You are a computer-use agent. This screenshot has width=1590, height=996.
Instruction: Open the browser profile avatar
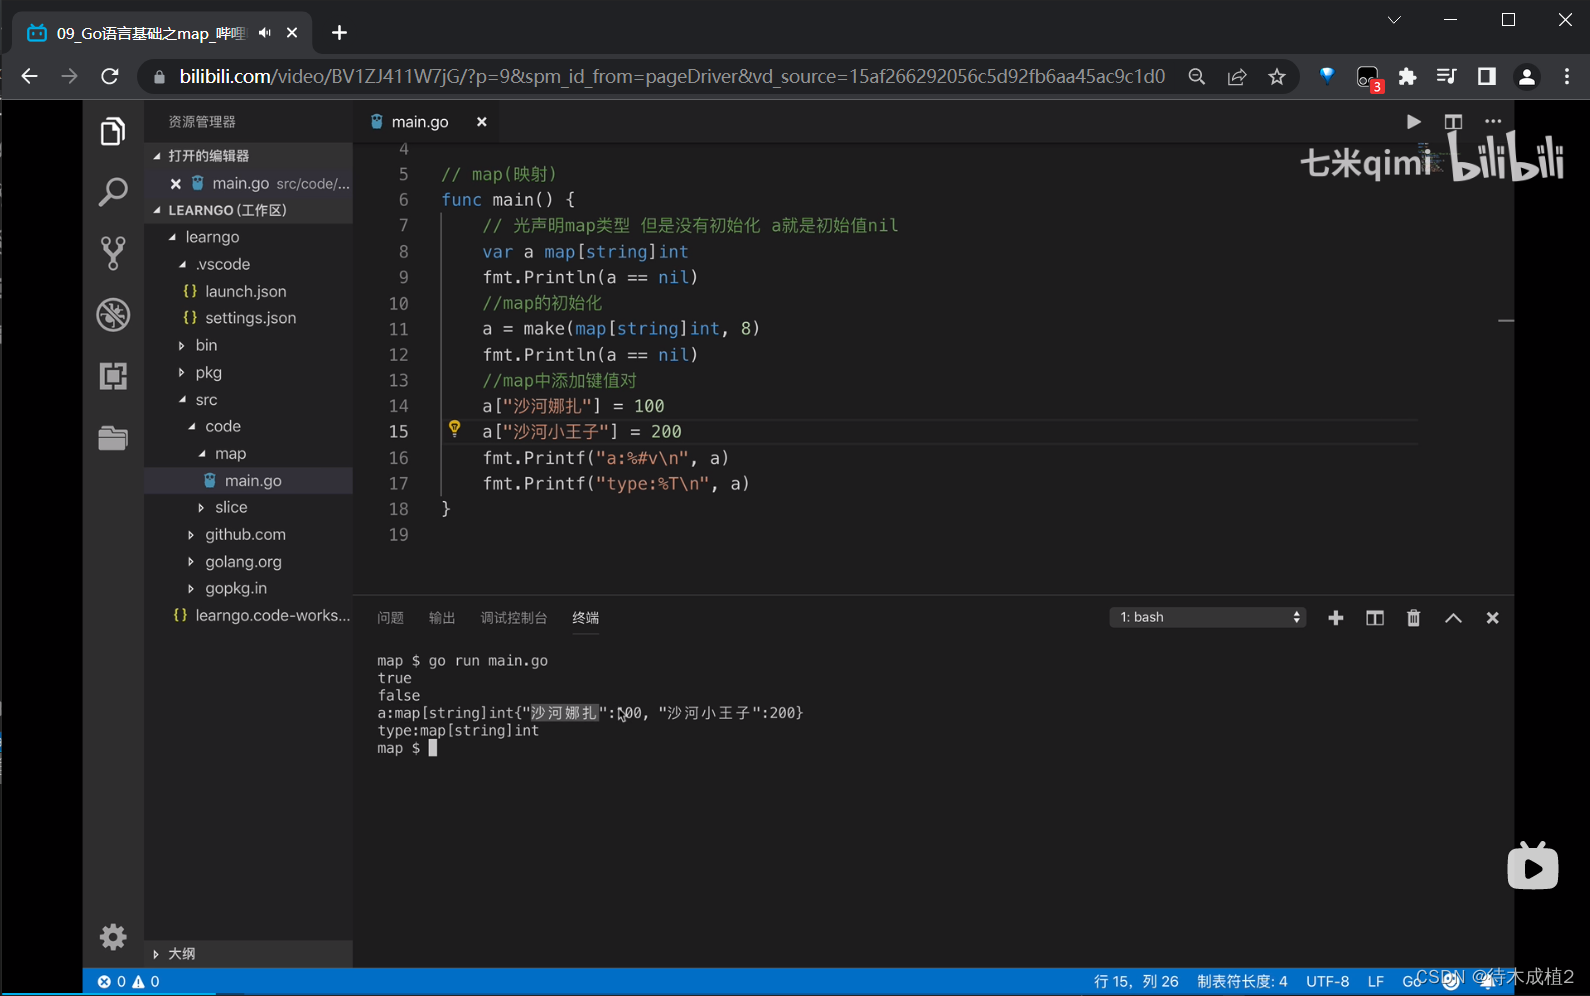tap(1527, 76)
